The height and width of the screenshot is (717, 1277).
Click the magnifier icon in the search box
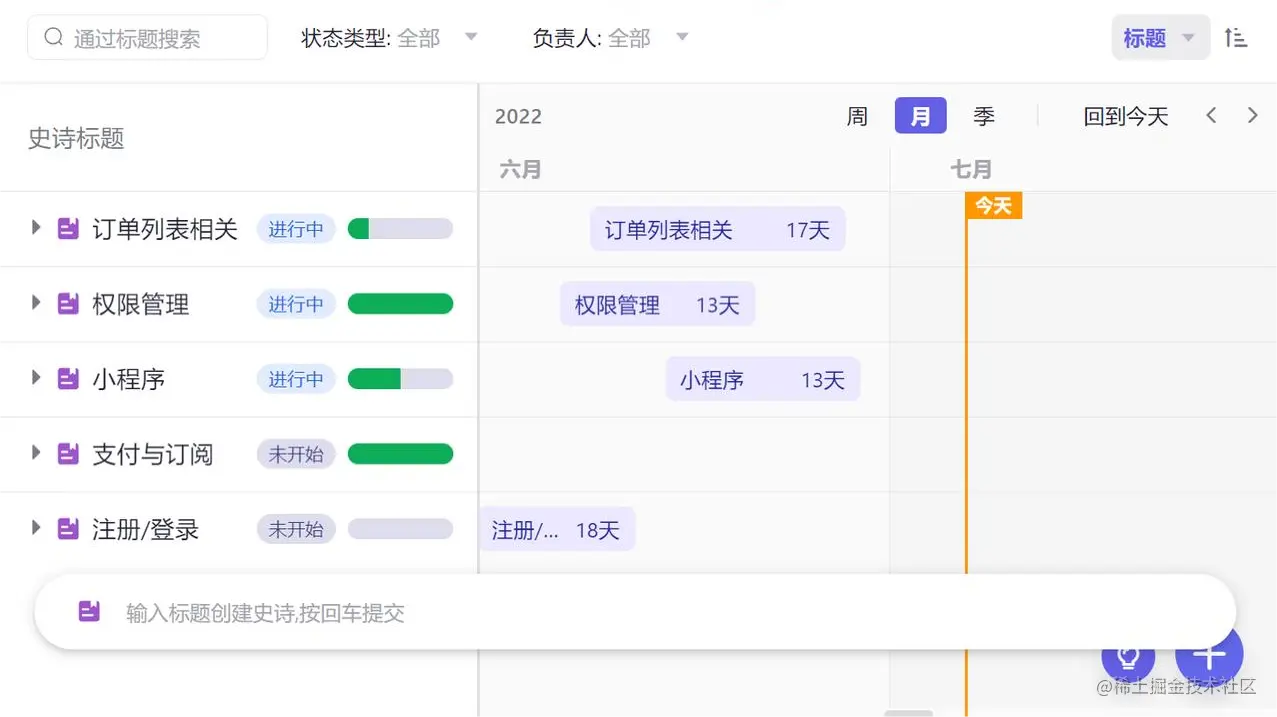(x=53, y=36)
